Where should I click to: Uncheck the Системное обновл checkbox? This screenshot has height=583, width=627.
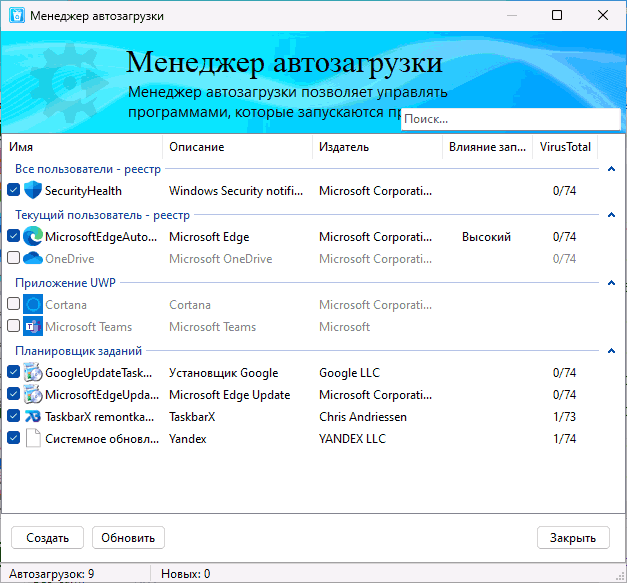14,438
